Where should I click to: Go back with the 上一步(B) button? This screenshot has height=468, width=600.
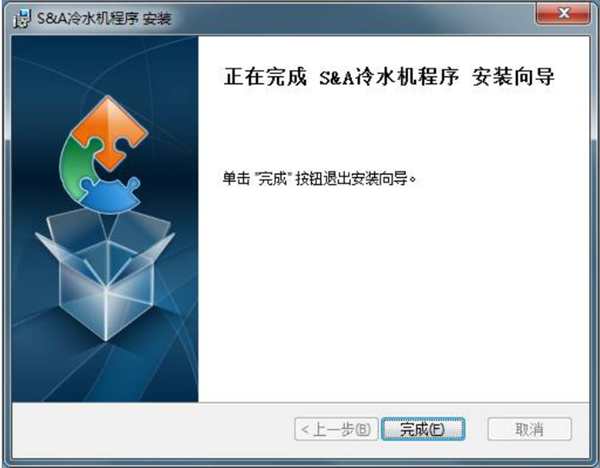point(336,429)
